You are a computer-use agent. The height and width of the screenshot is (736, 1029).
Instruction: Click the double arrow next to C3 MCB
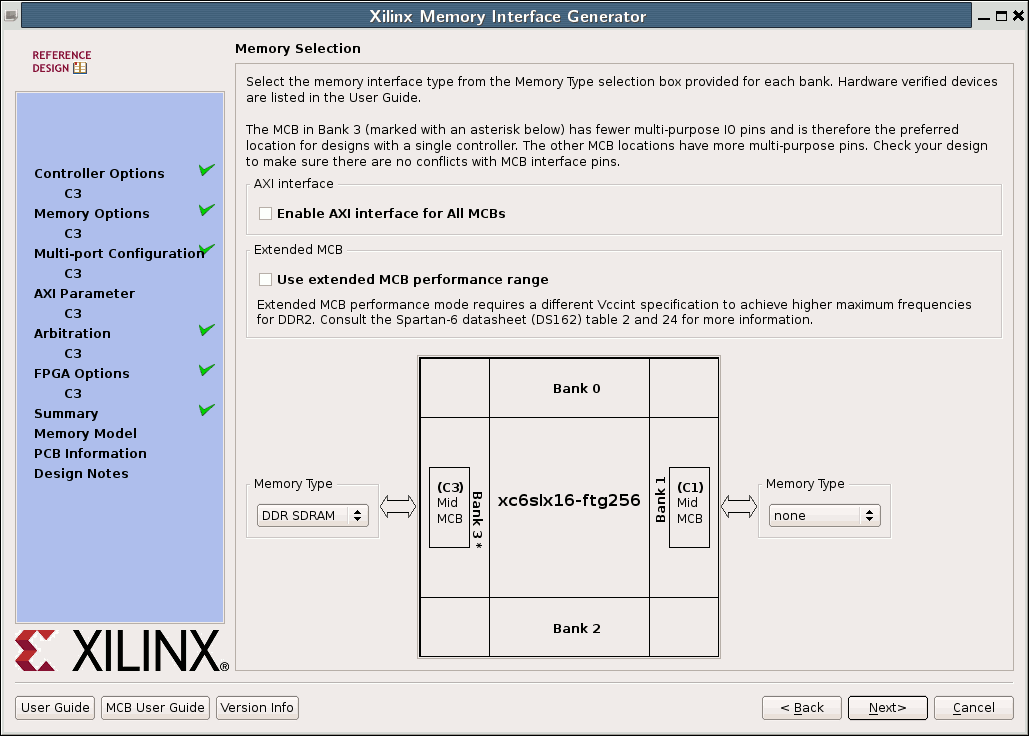coord(398,508)
